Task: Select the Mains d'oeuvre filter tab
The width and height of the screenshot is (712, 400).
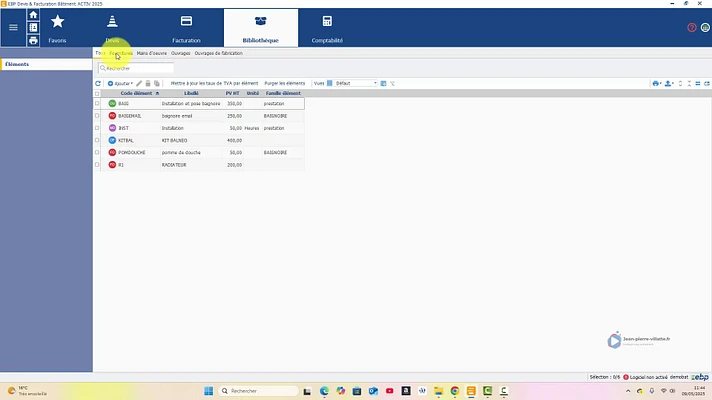Action: click(152, 53)
